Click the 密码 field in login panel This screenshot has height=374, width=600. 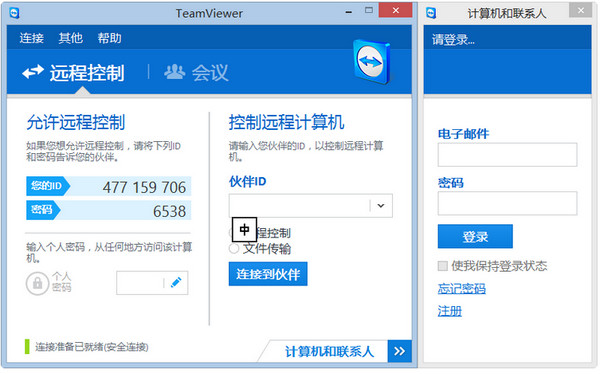coord(507,203)
